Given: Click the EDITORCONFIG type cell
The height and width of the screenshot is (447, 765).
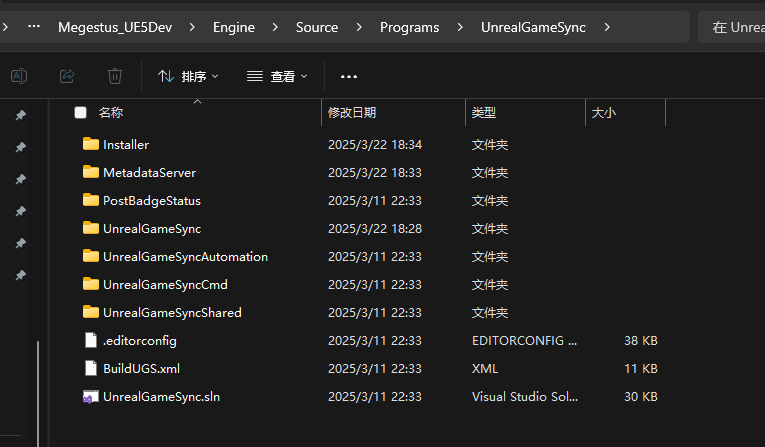Looking at the screenshot, I should [524, 341].
